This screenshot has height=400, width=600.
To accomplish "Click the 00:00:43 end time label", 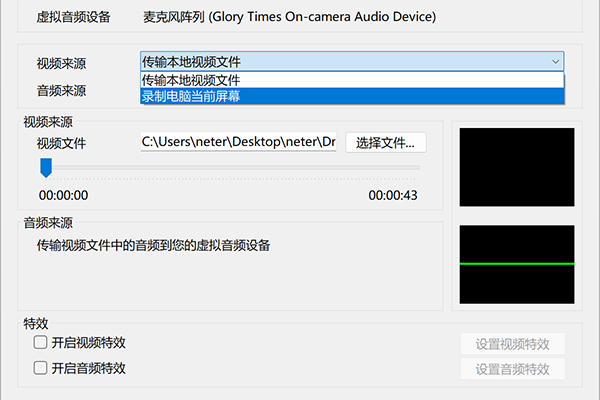I will (393, 195).
